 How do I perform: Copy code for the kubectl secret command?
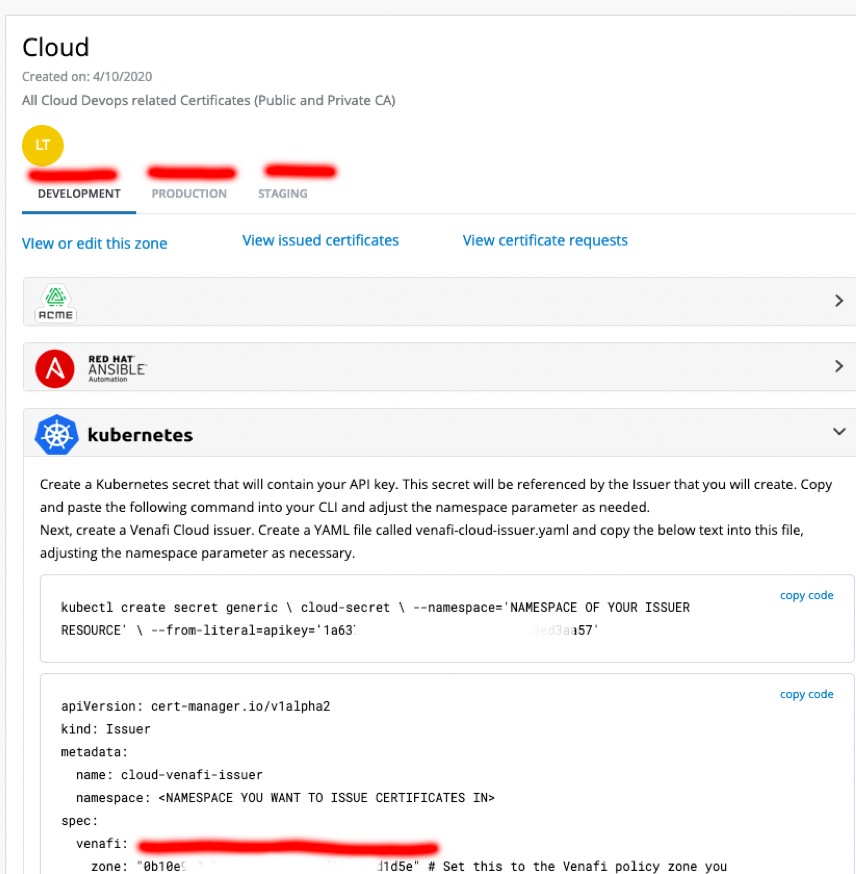(x=806, y=596)
